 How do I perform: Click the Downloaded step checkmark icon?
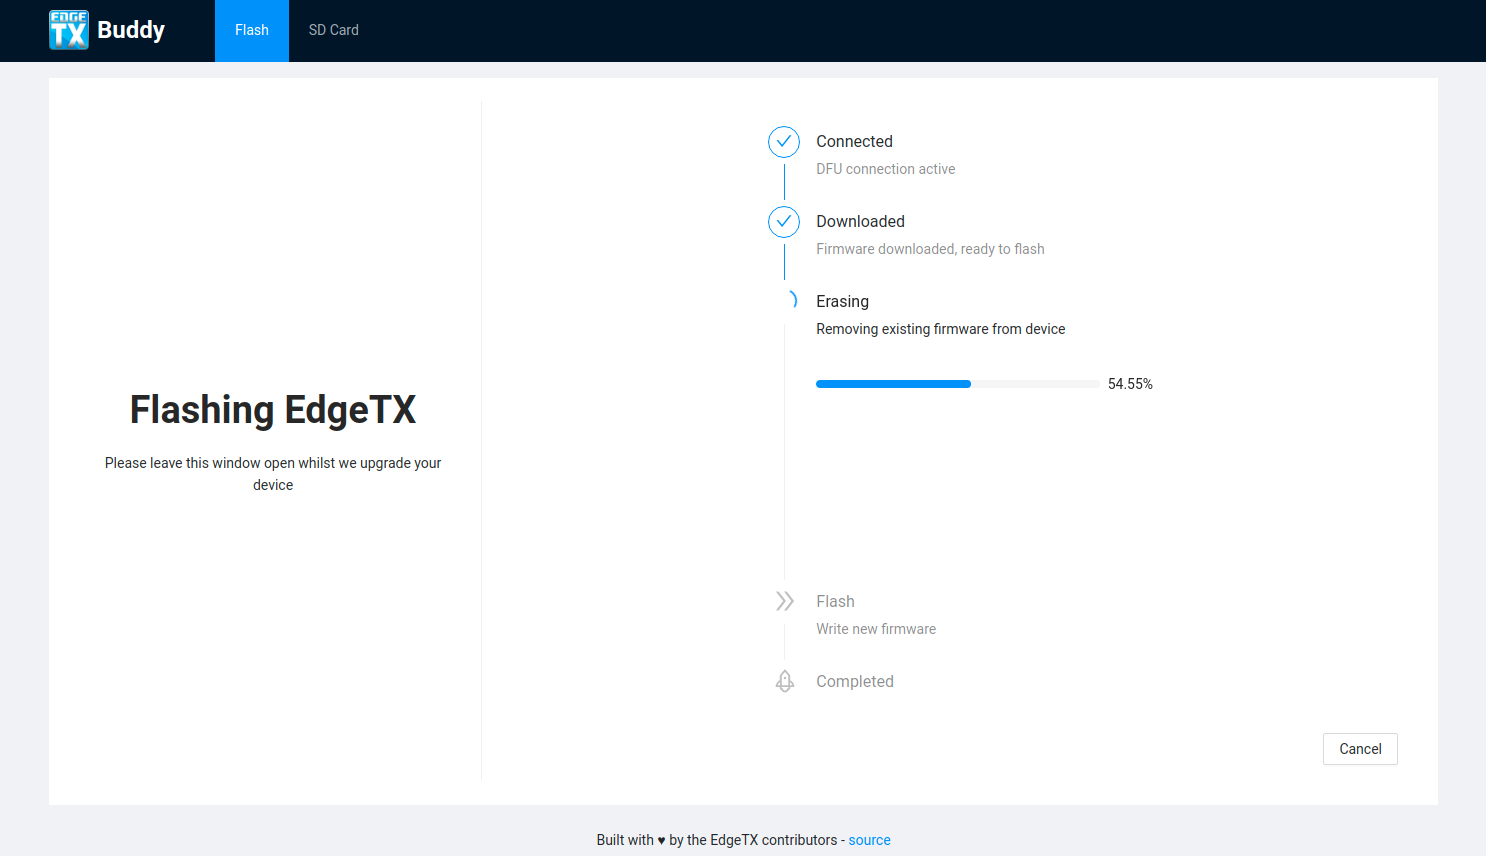(x=784, y=222)
